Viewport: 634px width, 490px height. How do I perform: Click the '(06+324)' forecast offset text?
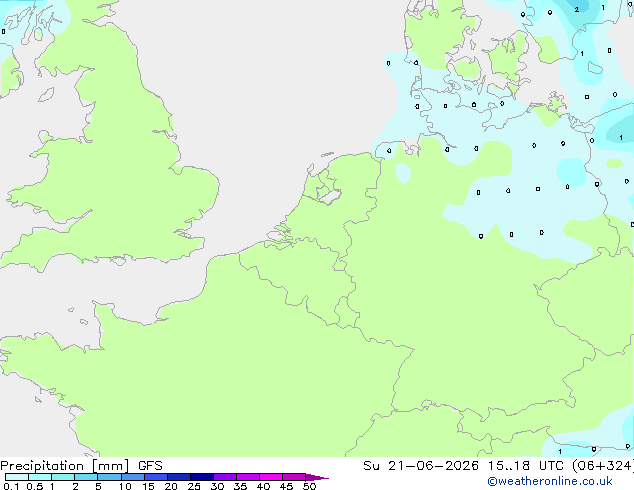[603, 466]
